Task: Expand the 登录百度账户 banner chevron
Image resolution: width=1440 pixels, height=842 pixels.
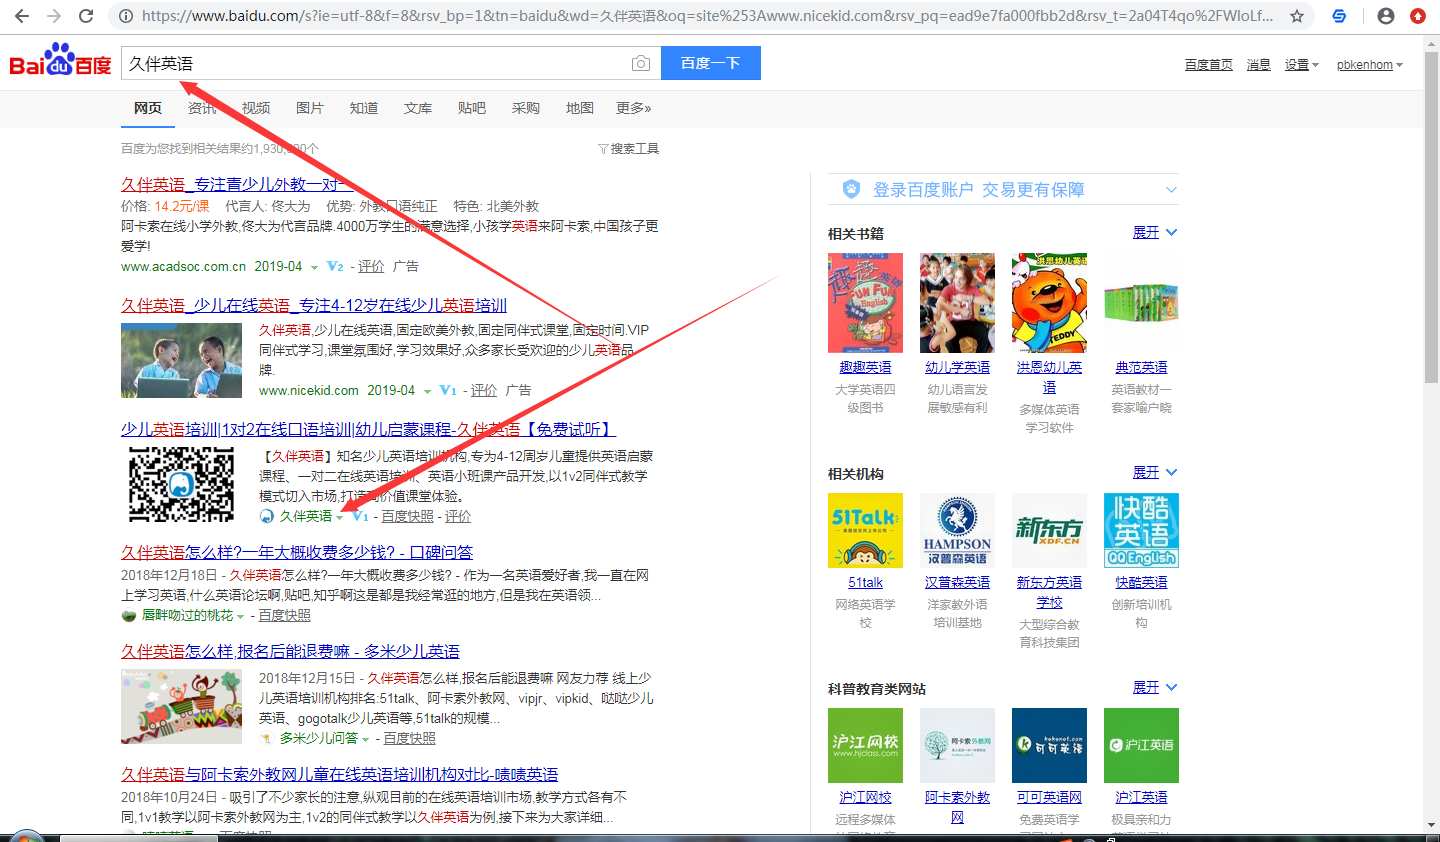Action: (x=1171, y=190)
